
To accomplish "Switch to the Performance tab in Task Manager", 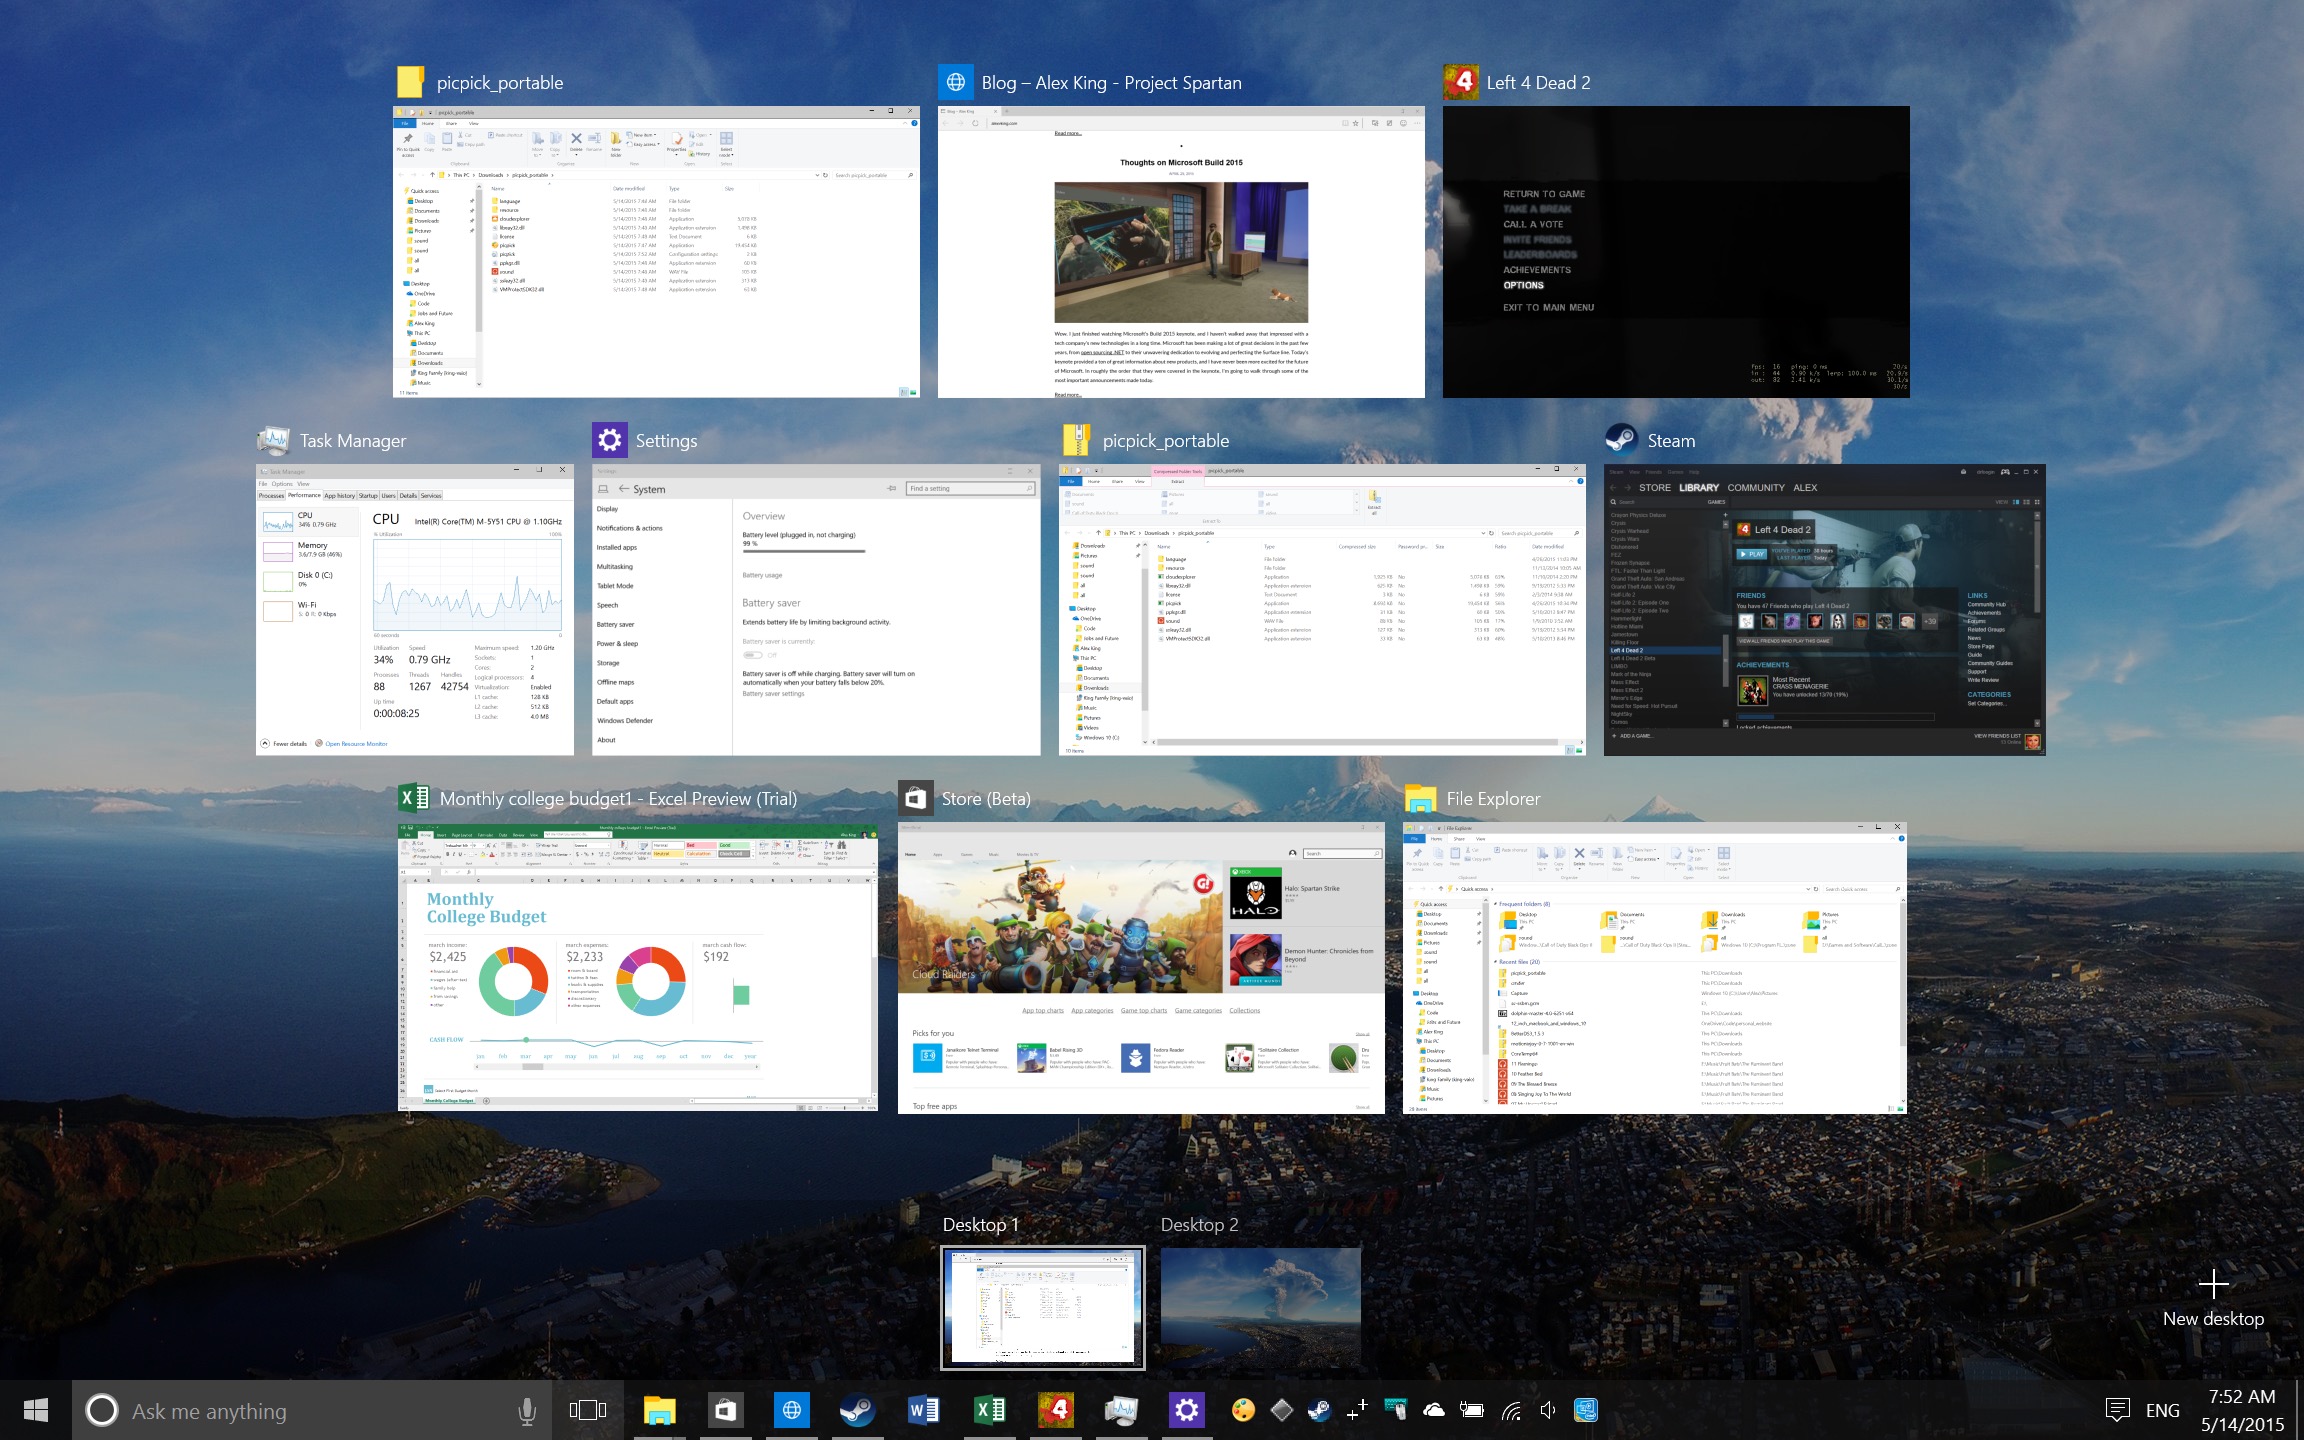I will pos(304,495).
